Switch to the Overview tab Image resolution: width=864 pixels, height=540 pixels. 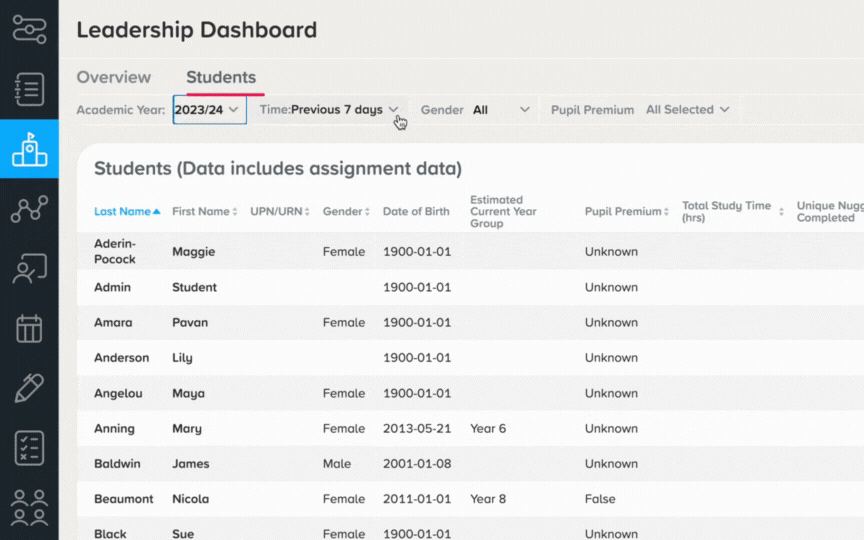click(x=114, y=77)
